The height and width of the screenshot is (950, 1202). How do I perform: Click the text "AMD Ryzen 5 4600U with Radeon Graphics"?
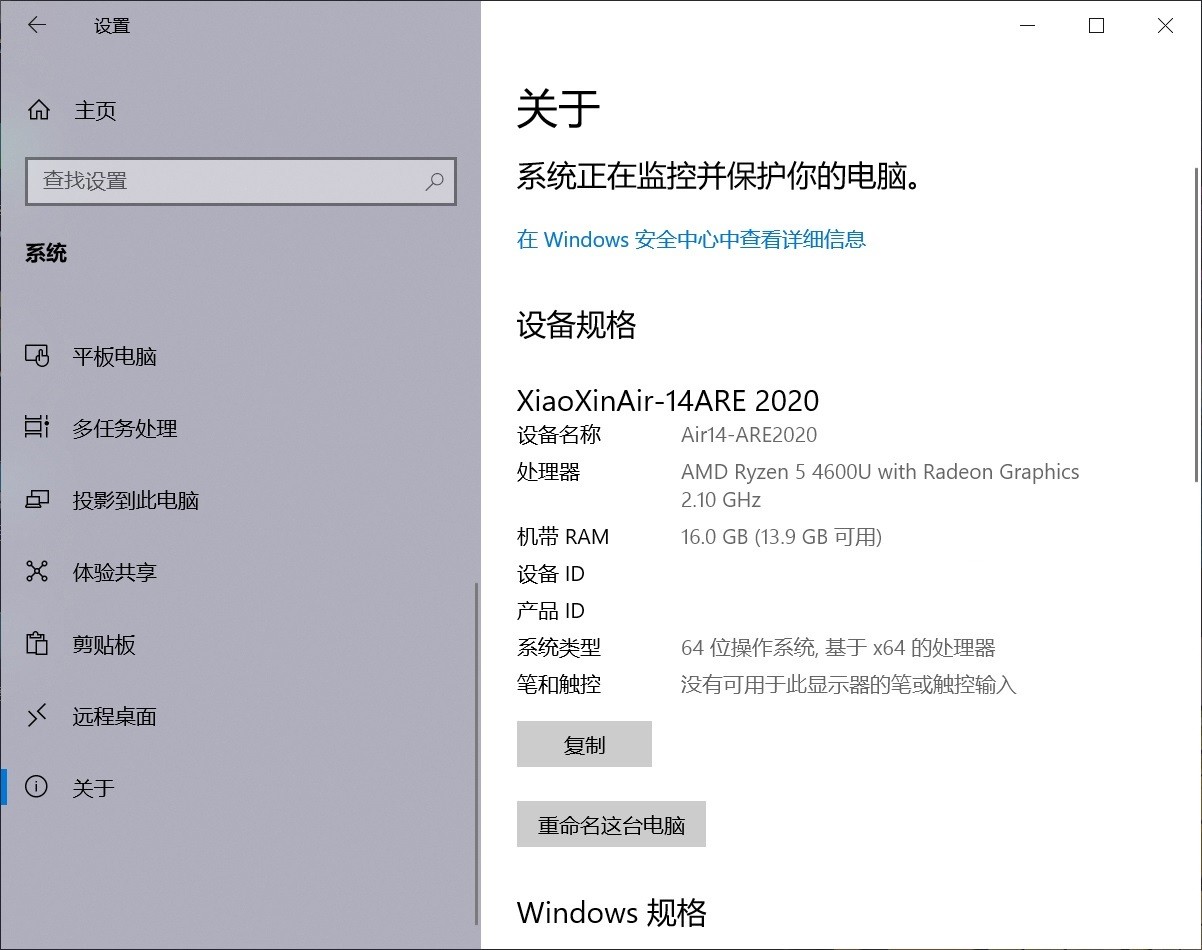tap(880, 472)
